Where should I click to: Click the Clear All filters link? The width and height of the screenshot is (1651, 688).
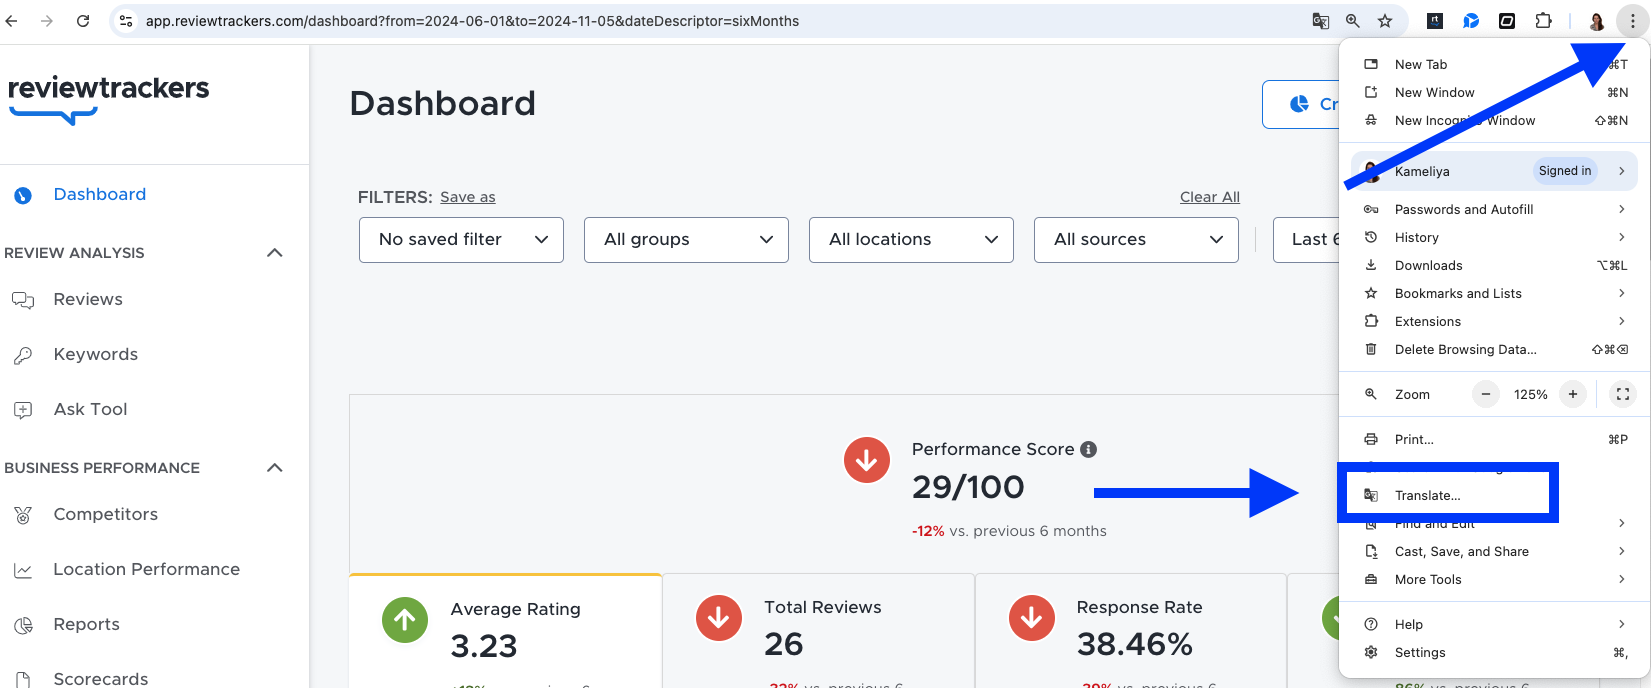tap(1210, 197)
